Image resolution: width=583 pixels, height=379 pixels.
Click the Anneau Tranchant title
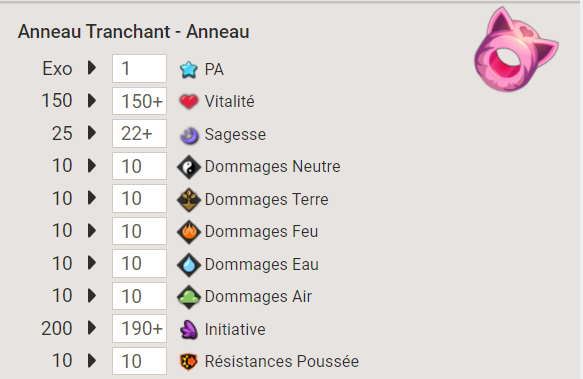point(94,31)
